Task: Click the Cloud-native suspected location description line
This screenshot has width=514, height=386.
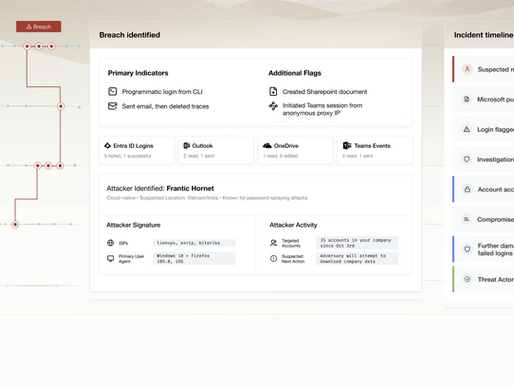Action: click(207, 198)
